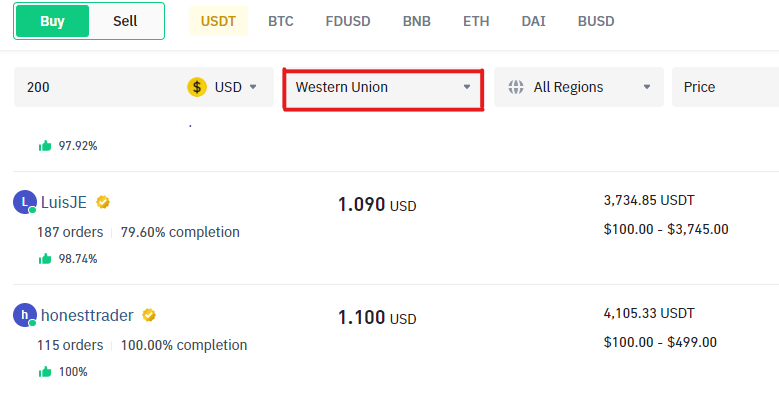Select the FDUSD tab
Viewport: 779px width, 416px height.
coord(348,21)
